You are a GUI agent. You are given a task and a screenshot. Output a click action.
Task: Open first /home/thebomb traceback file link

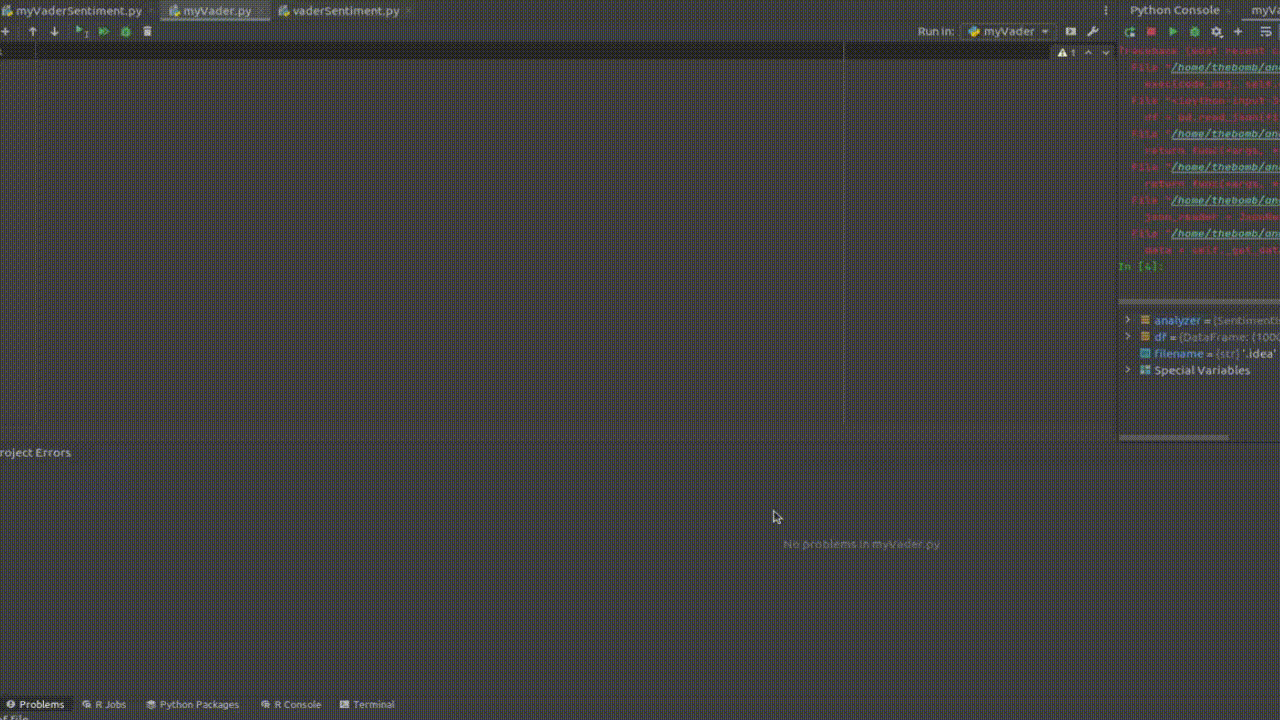[x=1225, y=67]
